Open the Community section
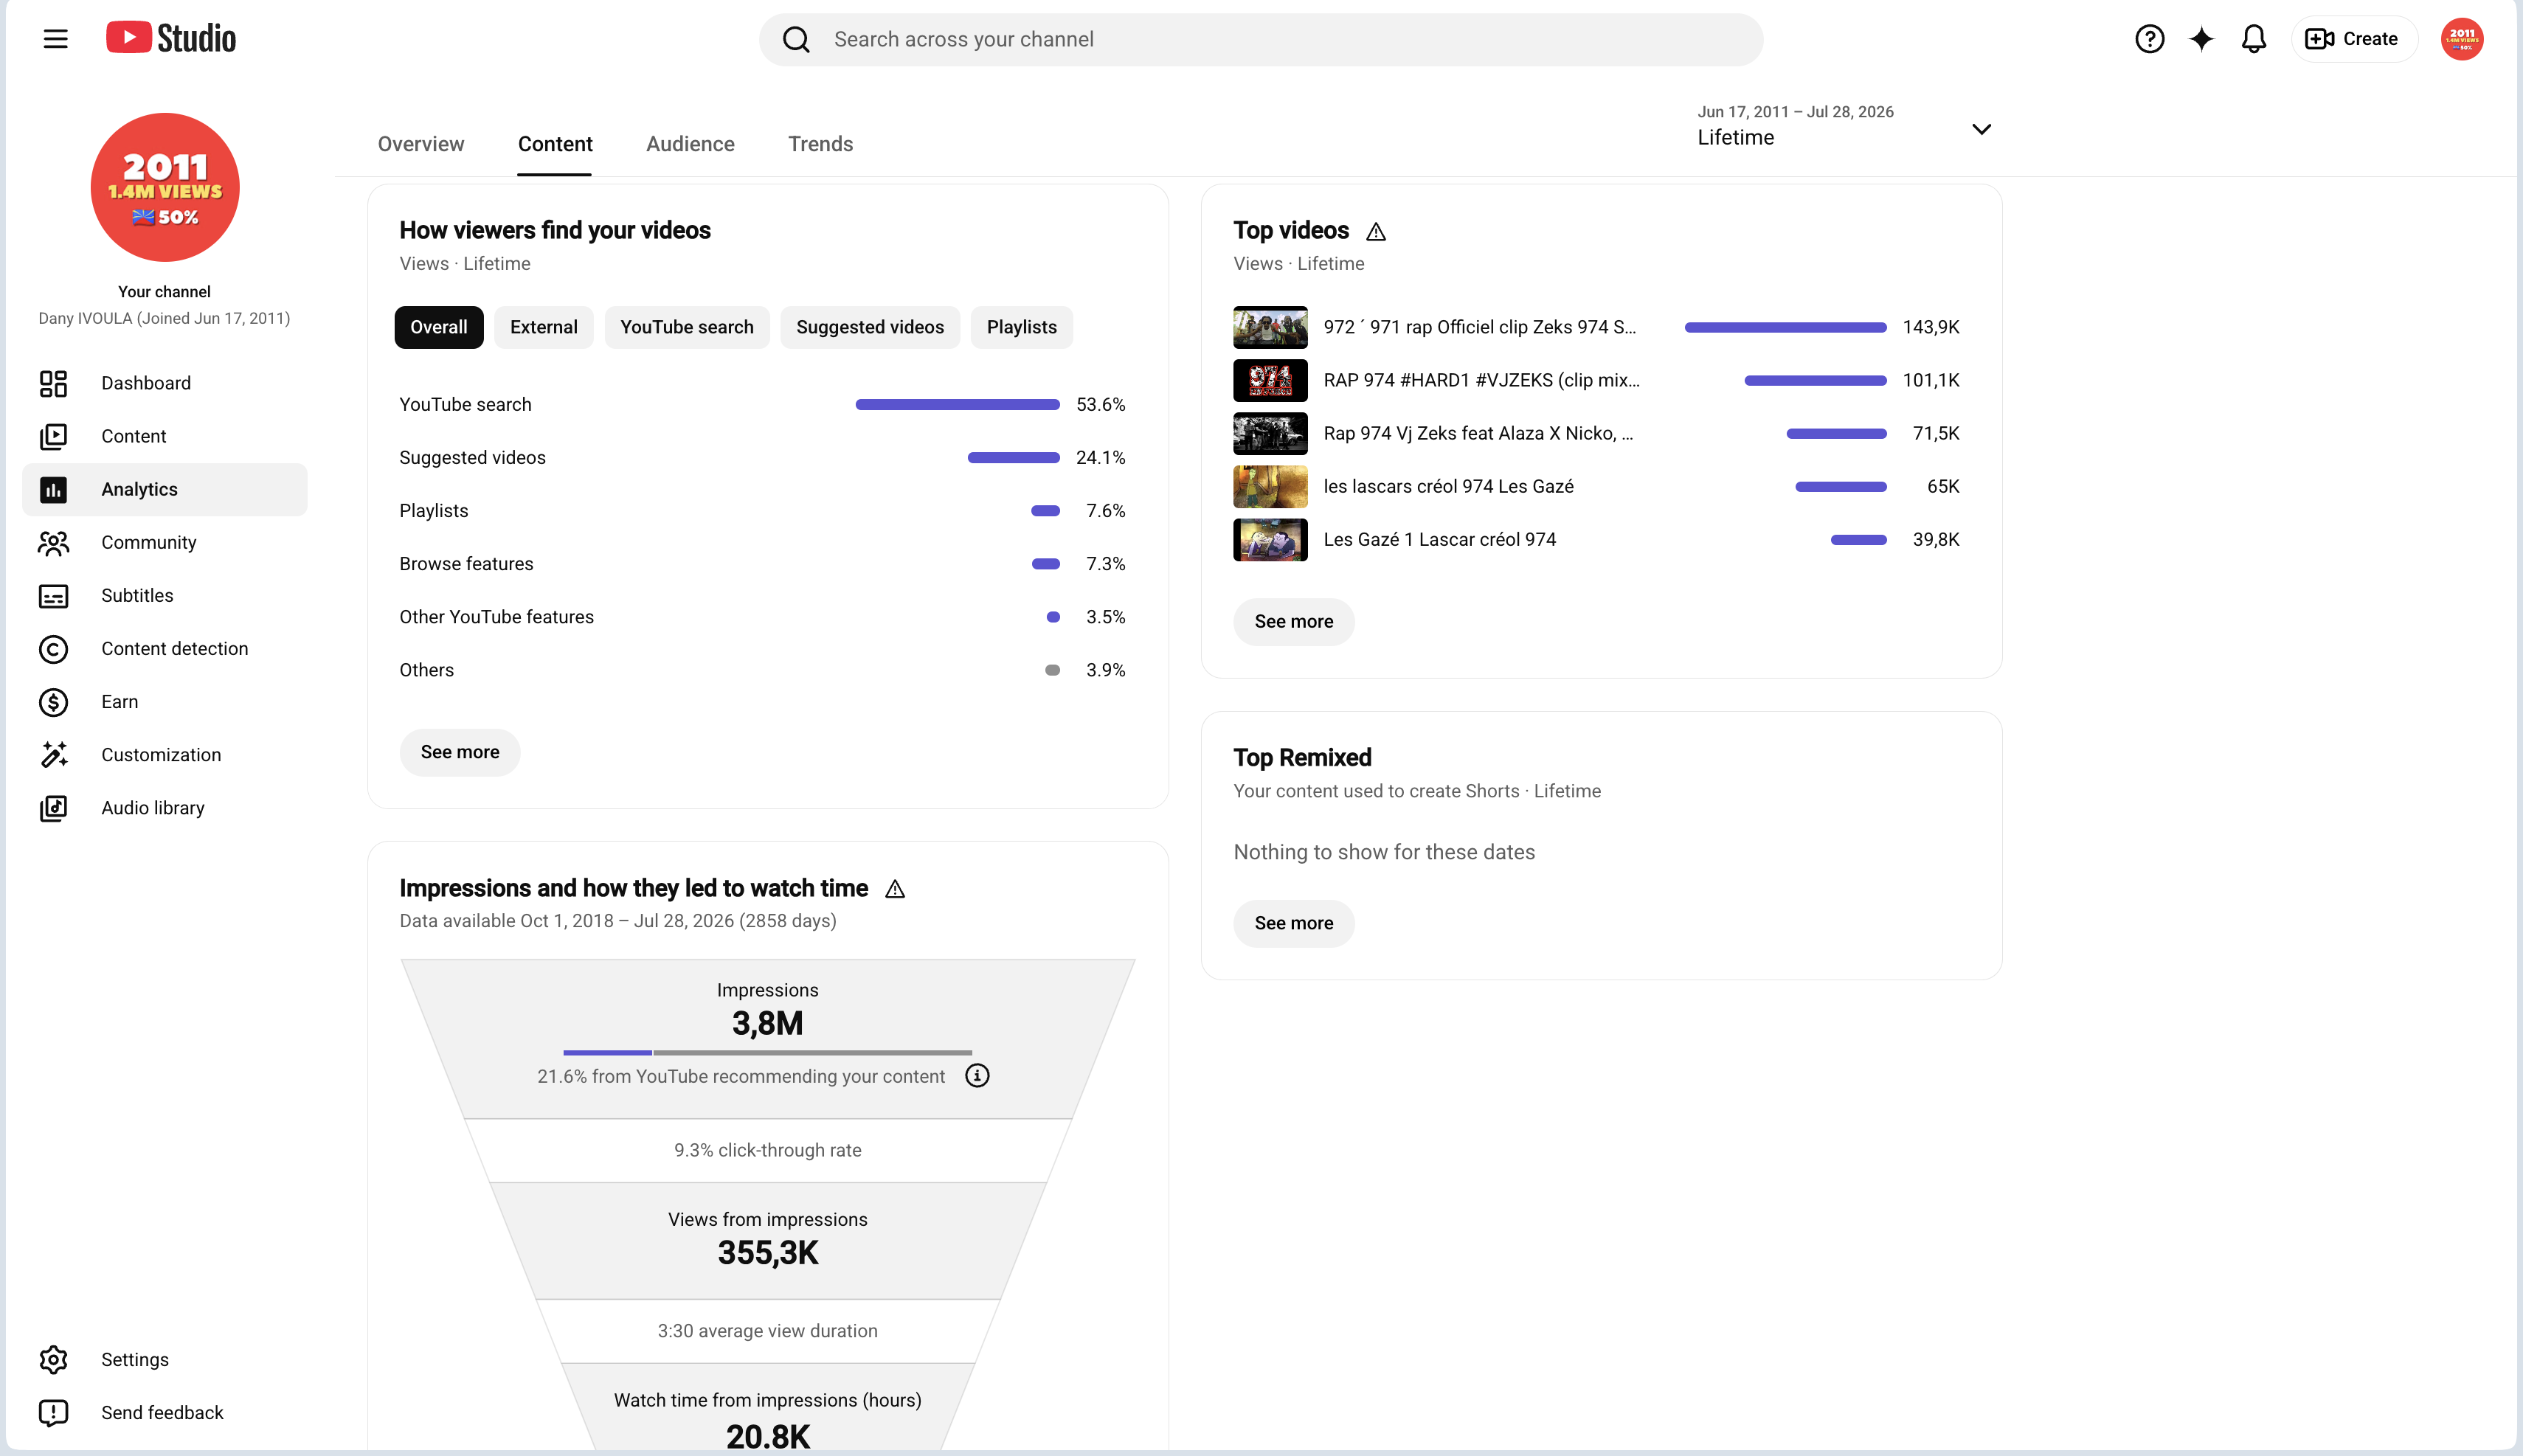The width and height of the screenshot is (2523, 1456). (165, 542)
